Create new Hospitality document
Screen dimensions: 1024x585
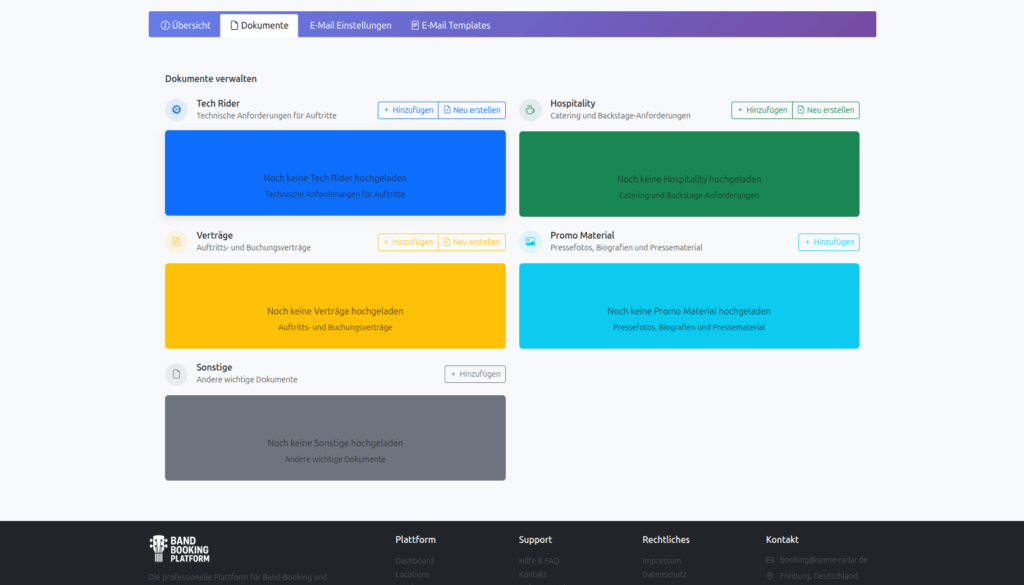click(825, 110)
